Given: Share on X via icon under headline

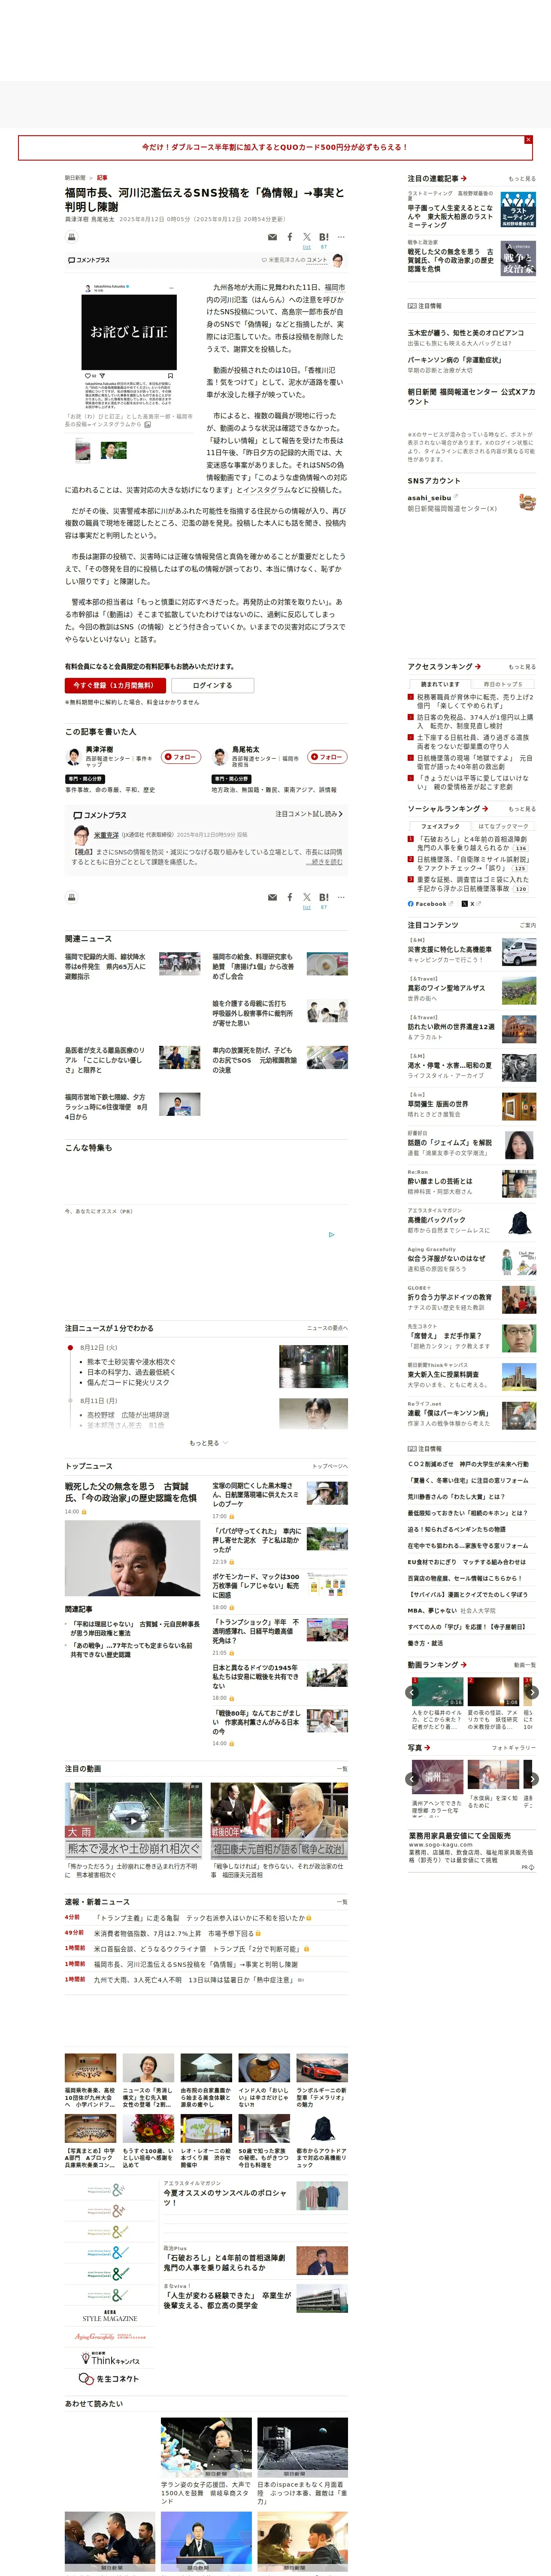Looking at the screenshot, I should (307, 237).
